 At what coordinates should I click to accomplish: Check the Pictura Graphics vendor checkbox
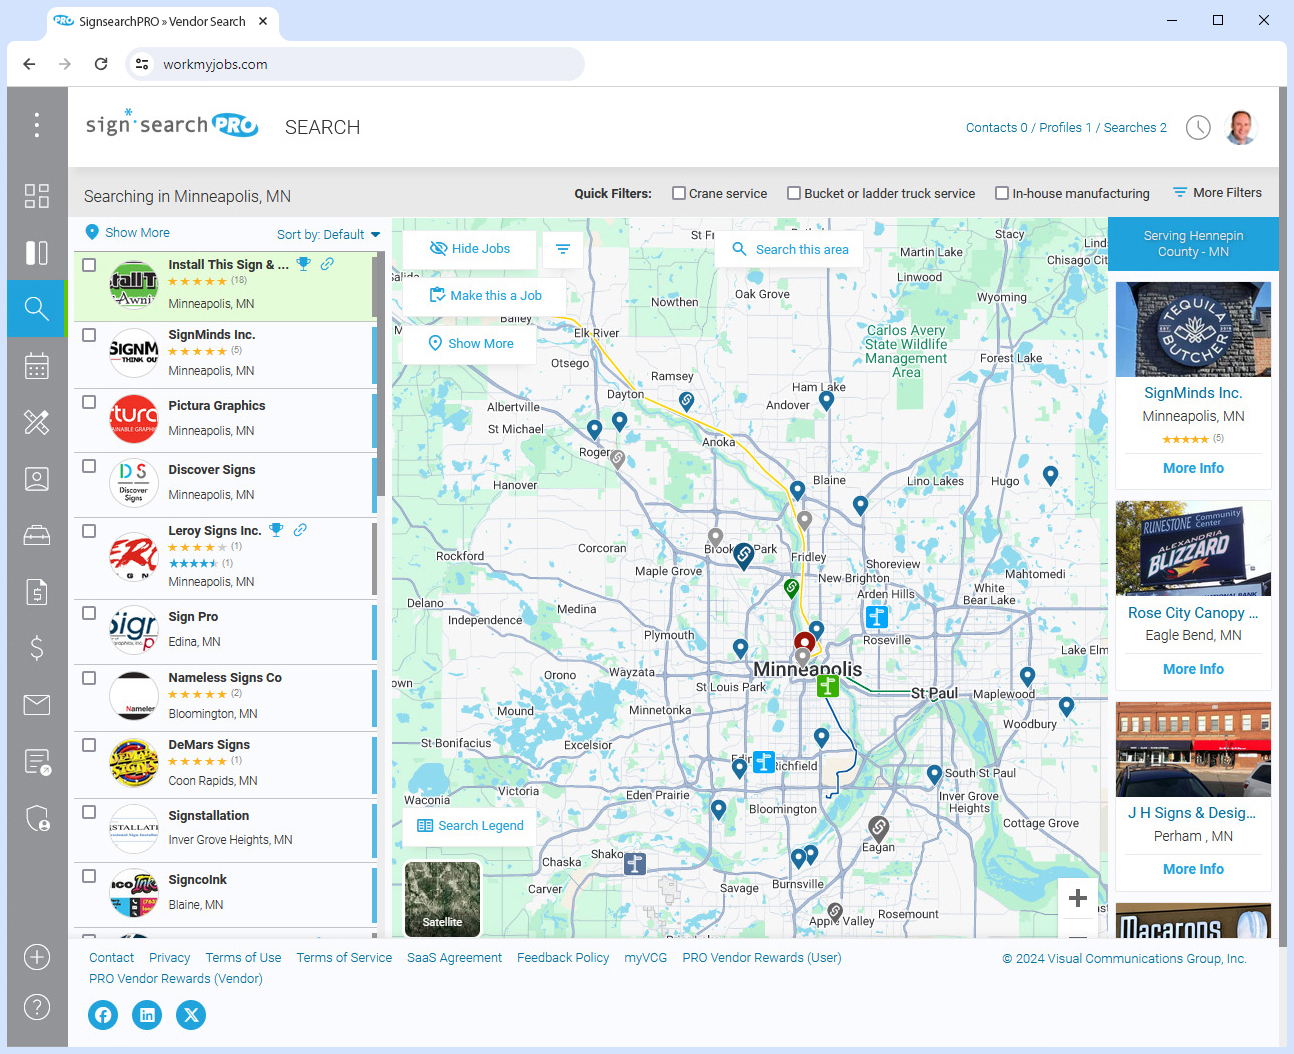click(89, 402)
